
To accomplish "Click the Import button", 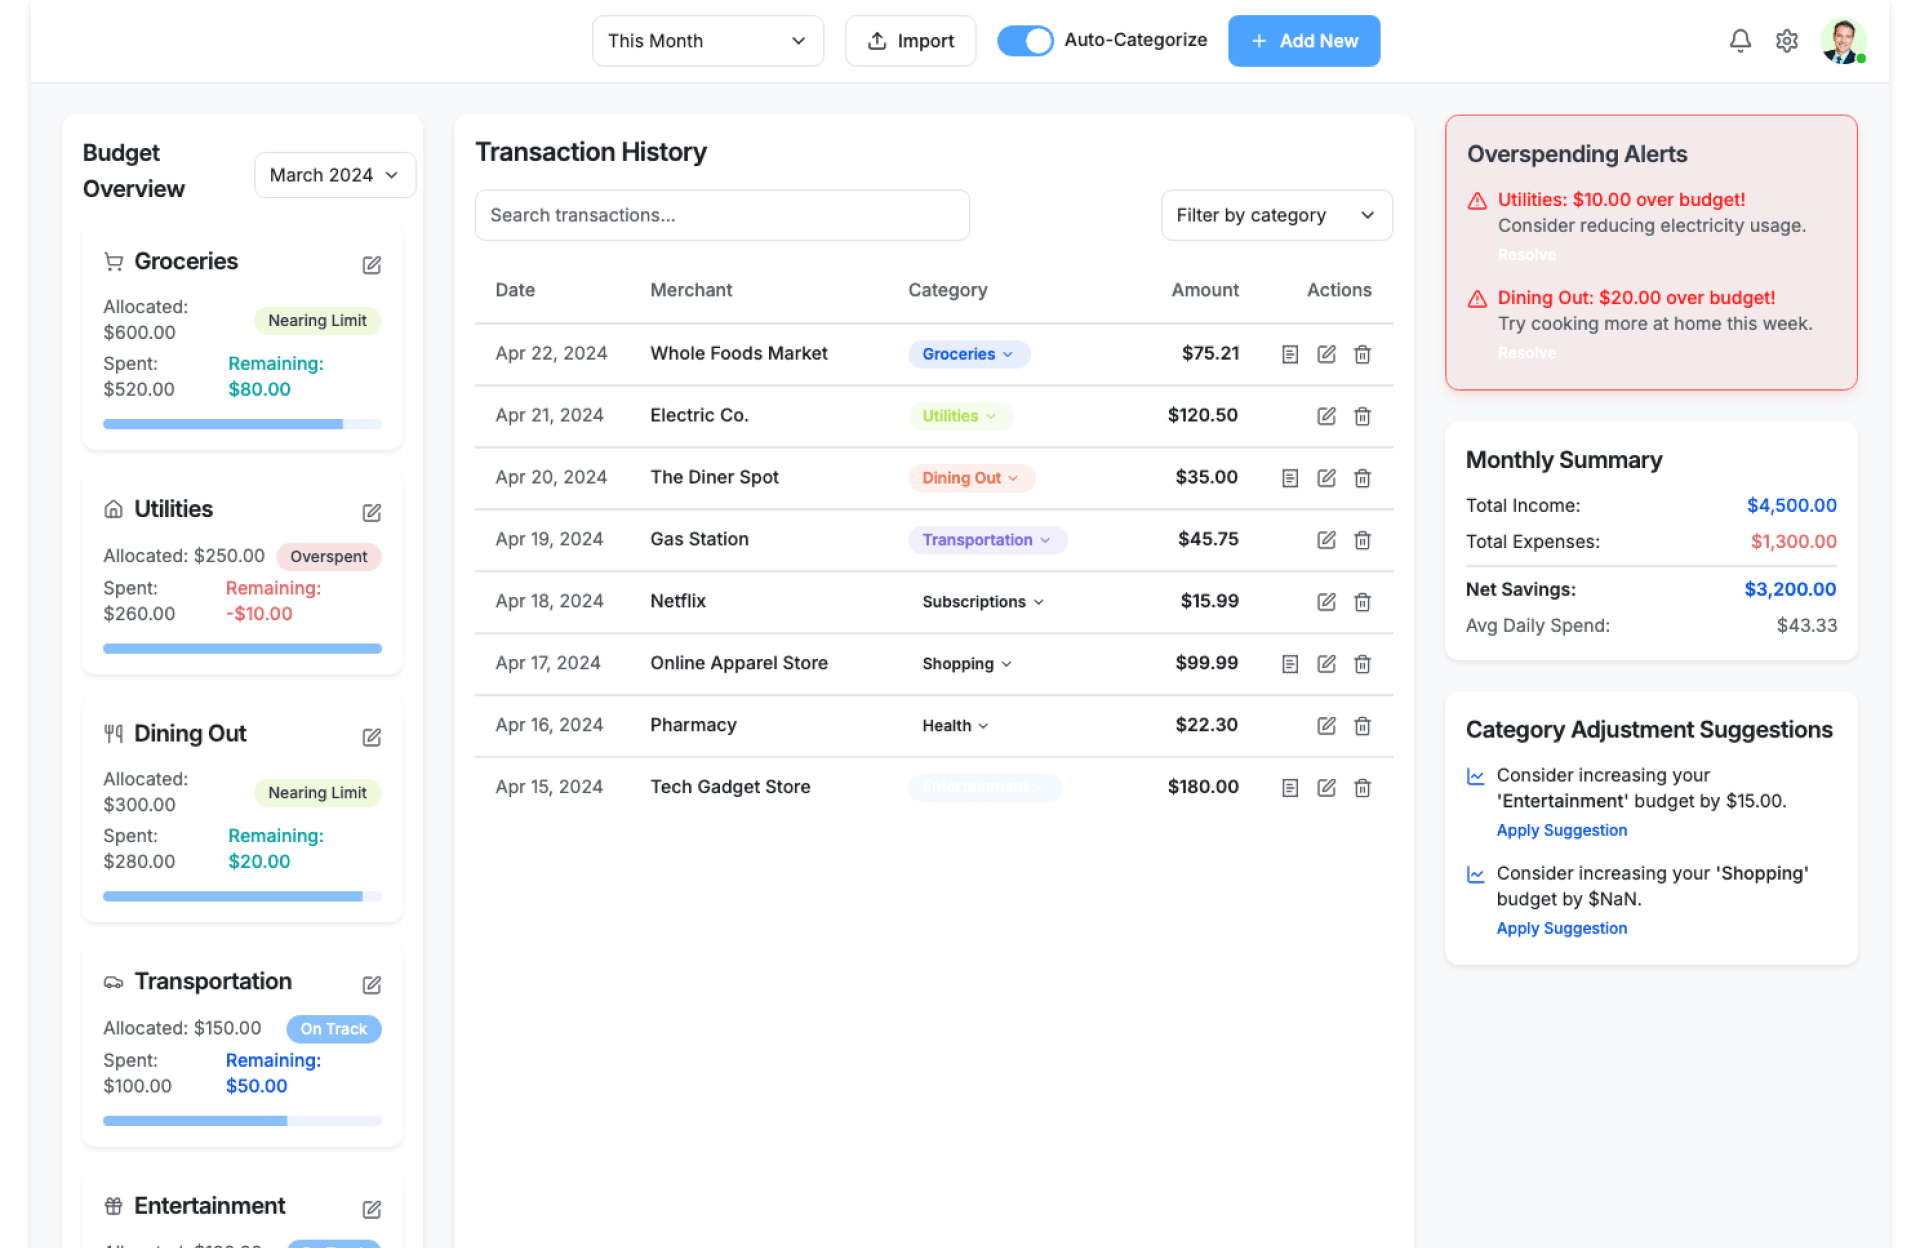I will click(910, 41).
